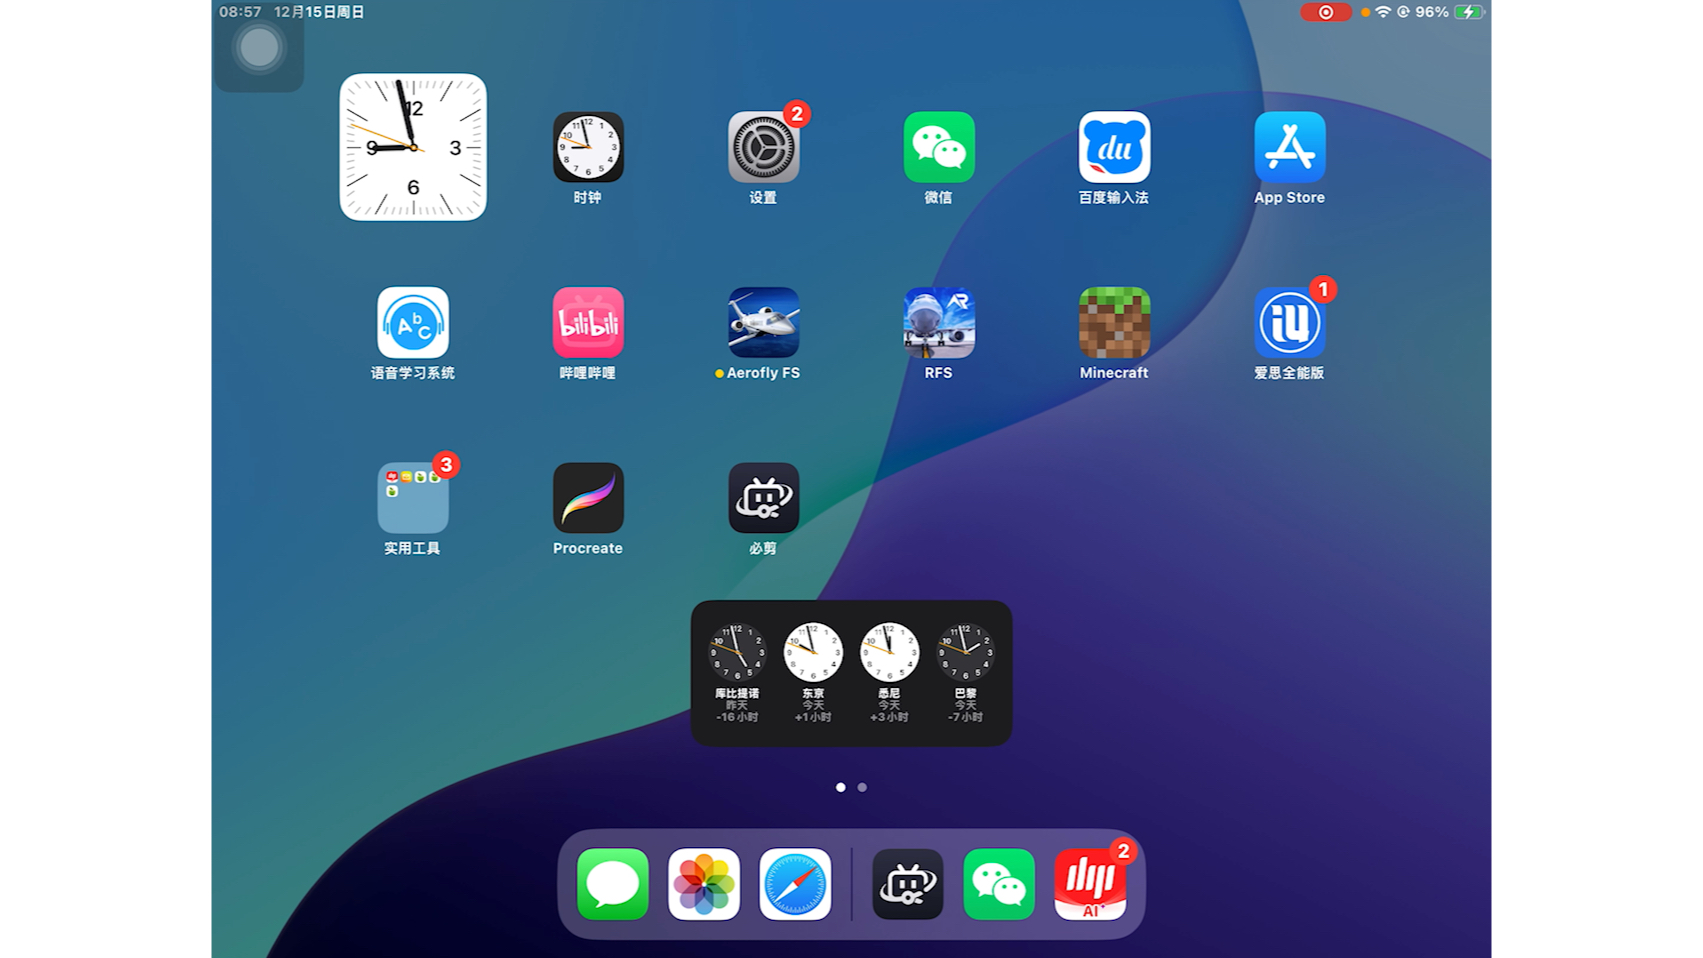Image resolution: width=1703 pixels, height=958 pixels.
Task: Tap the large analog clock widget
Action: [x=413, y=147]
